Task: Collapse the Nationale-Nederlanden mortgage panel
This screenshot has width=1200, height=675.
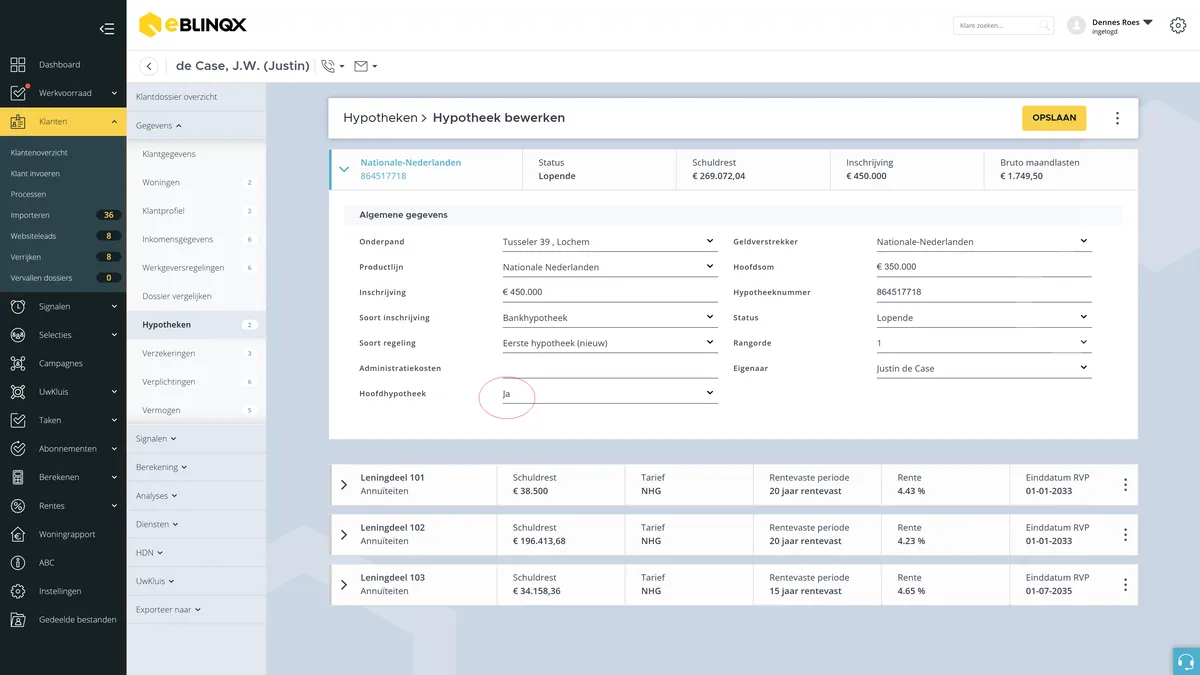Action: tap(344, 169)
